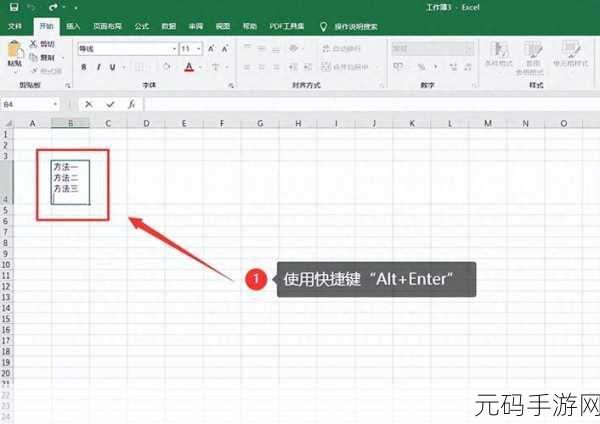Expand the Merge and Center dropdown arrow

pyautogui.click(x=377, y=67)
